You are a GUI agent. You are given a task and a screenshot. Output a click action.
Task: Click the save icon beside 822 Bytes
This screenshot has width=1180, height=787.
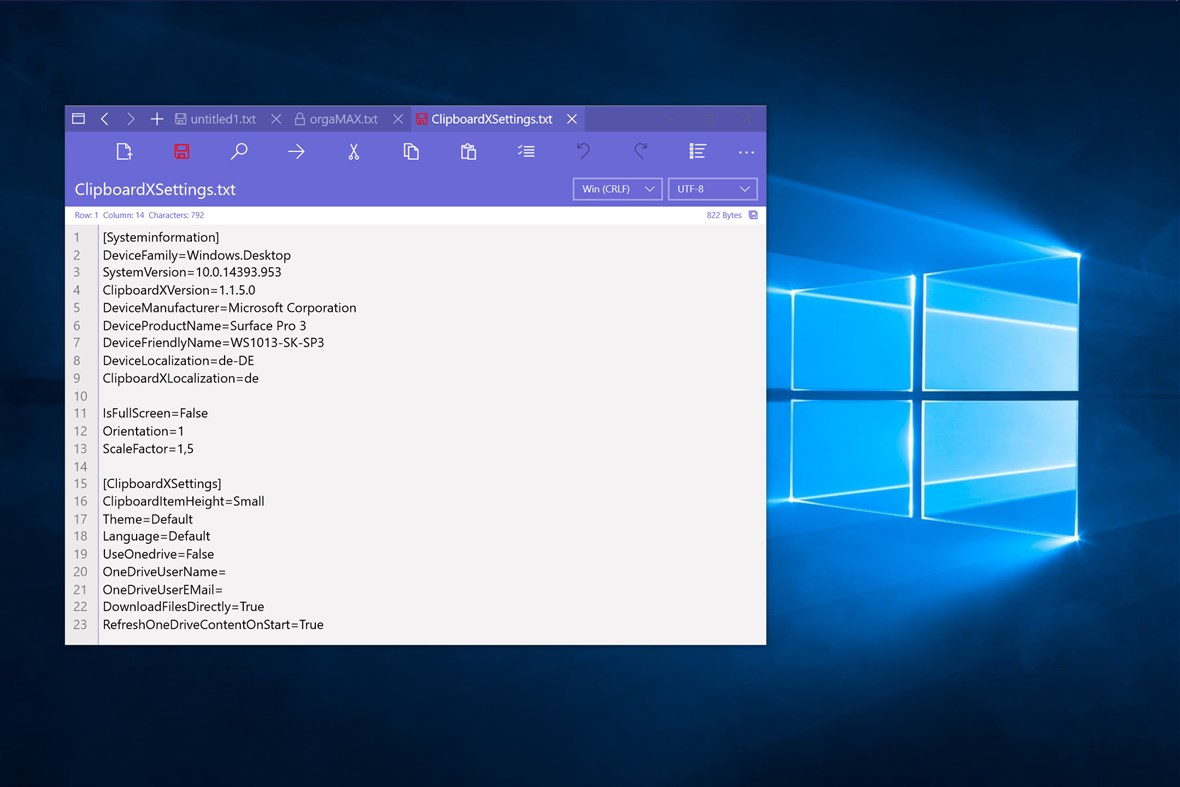pyautogui.click(x=753, y=214)
